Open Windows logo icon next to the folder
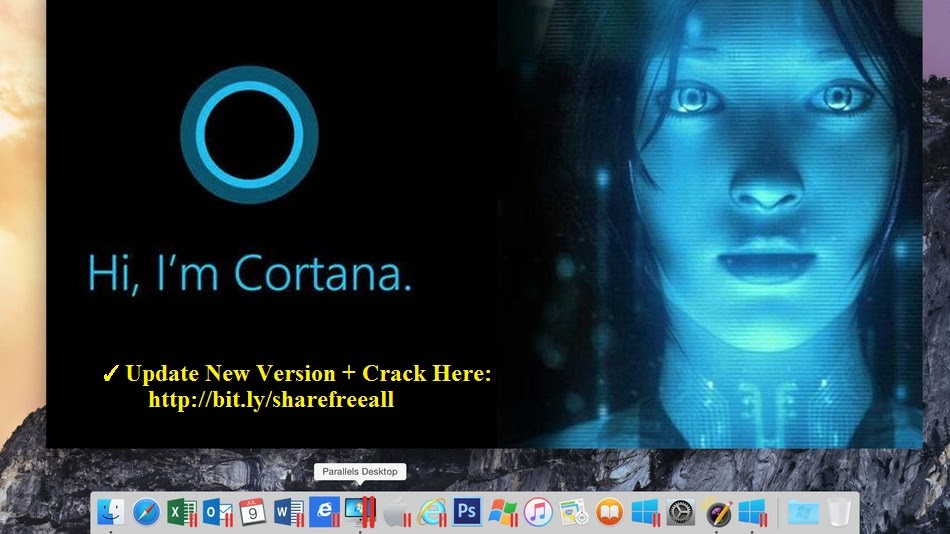 tap(752, 512)
